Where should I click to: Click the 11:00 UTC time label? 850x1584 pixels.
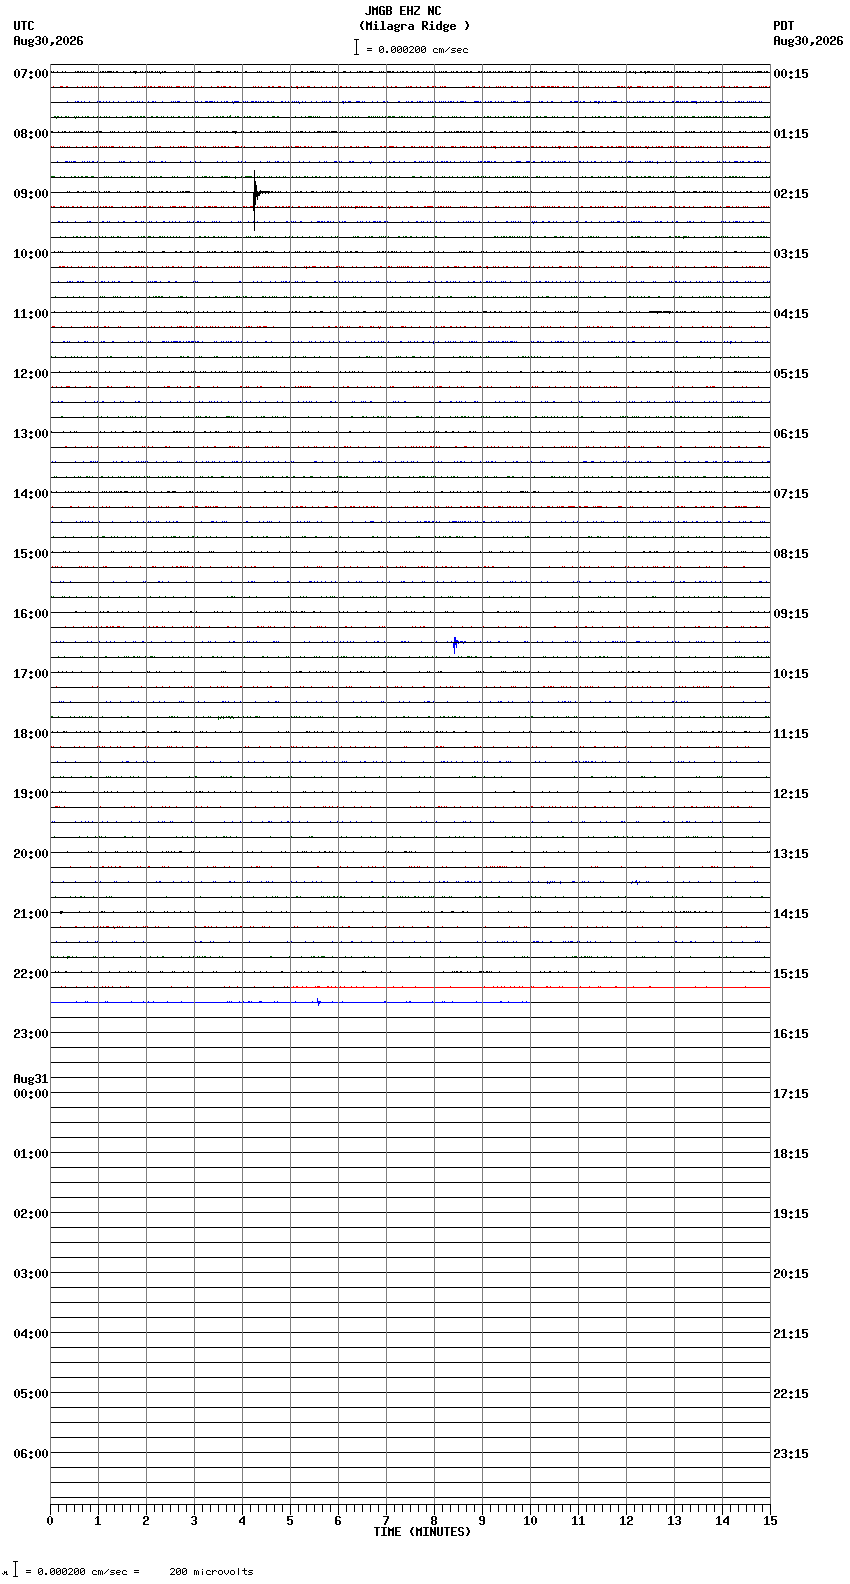point(31,314)
